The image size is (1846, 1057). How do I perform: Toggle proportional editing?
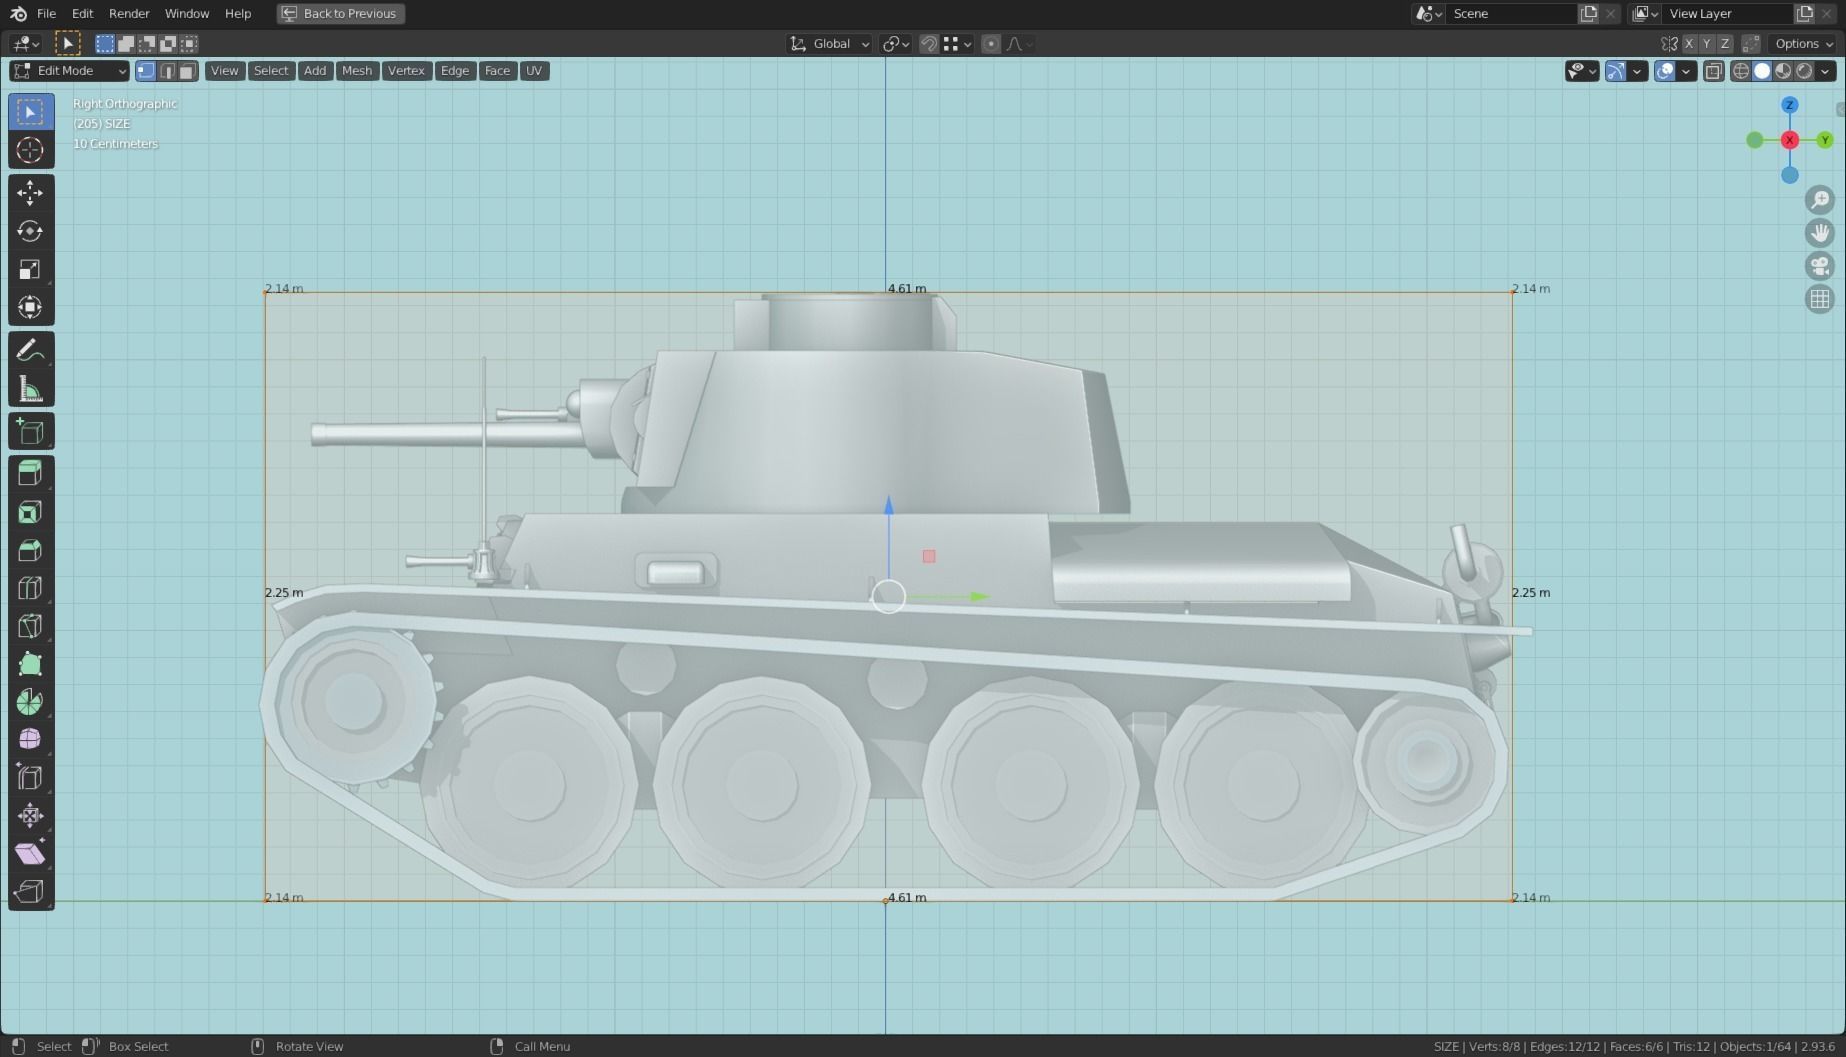(x=991, y=43)
